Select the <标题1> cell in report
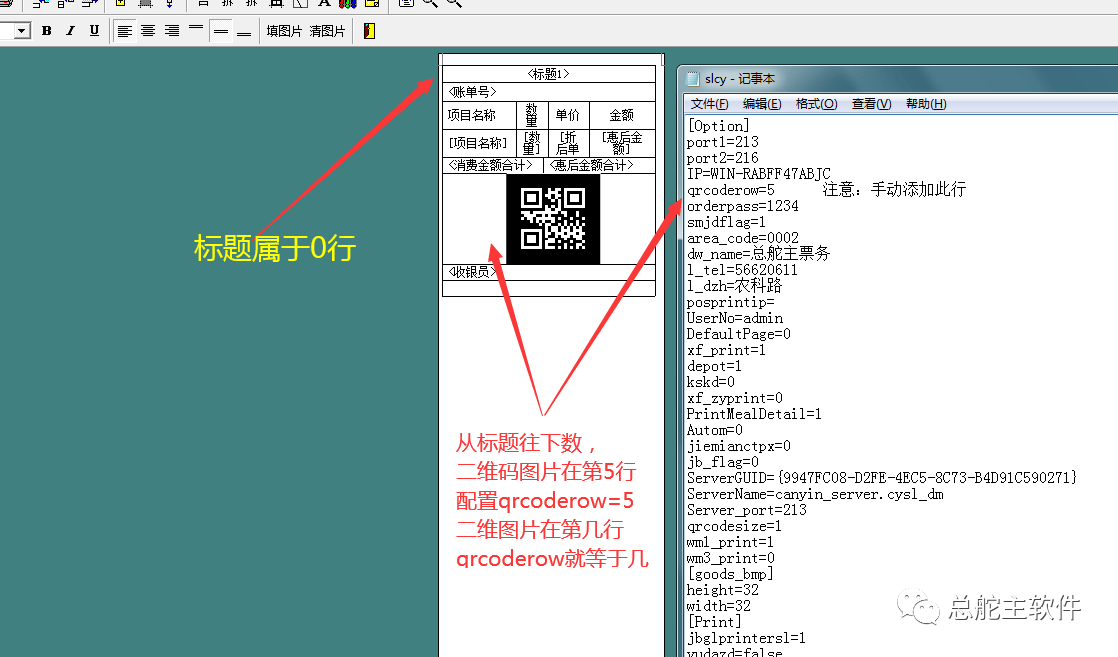1118x657 pixels. tap(549, 74)
